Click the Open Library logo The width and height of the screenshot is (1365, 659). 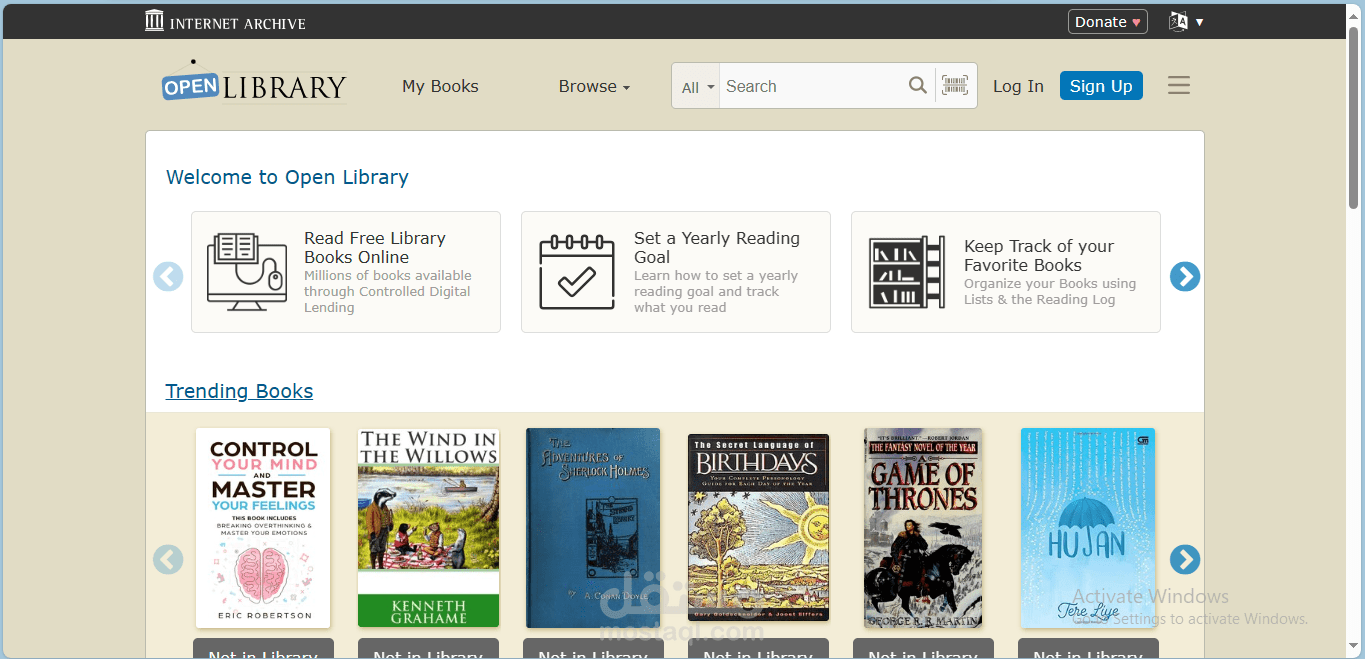254,86
